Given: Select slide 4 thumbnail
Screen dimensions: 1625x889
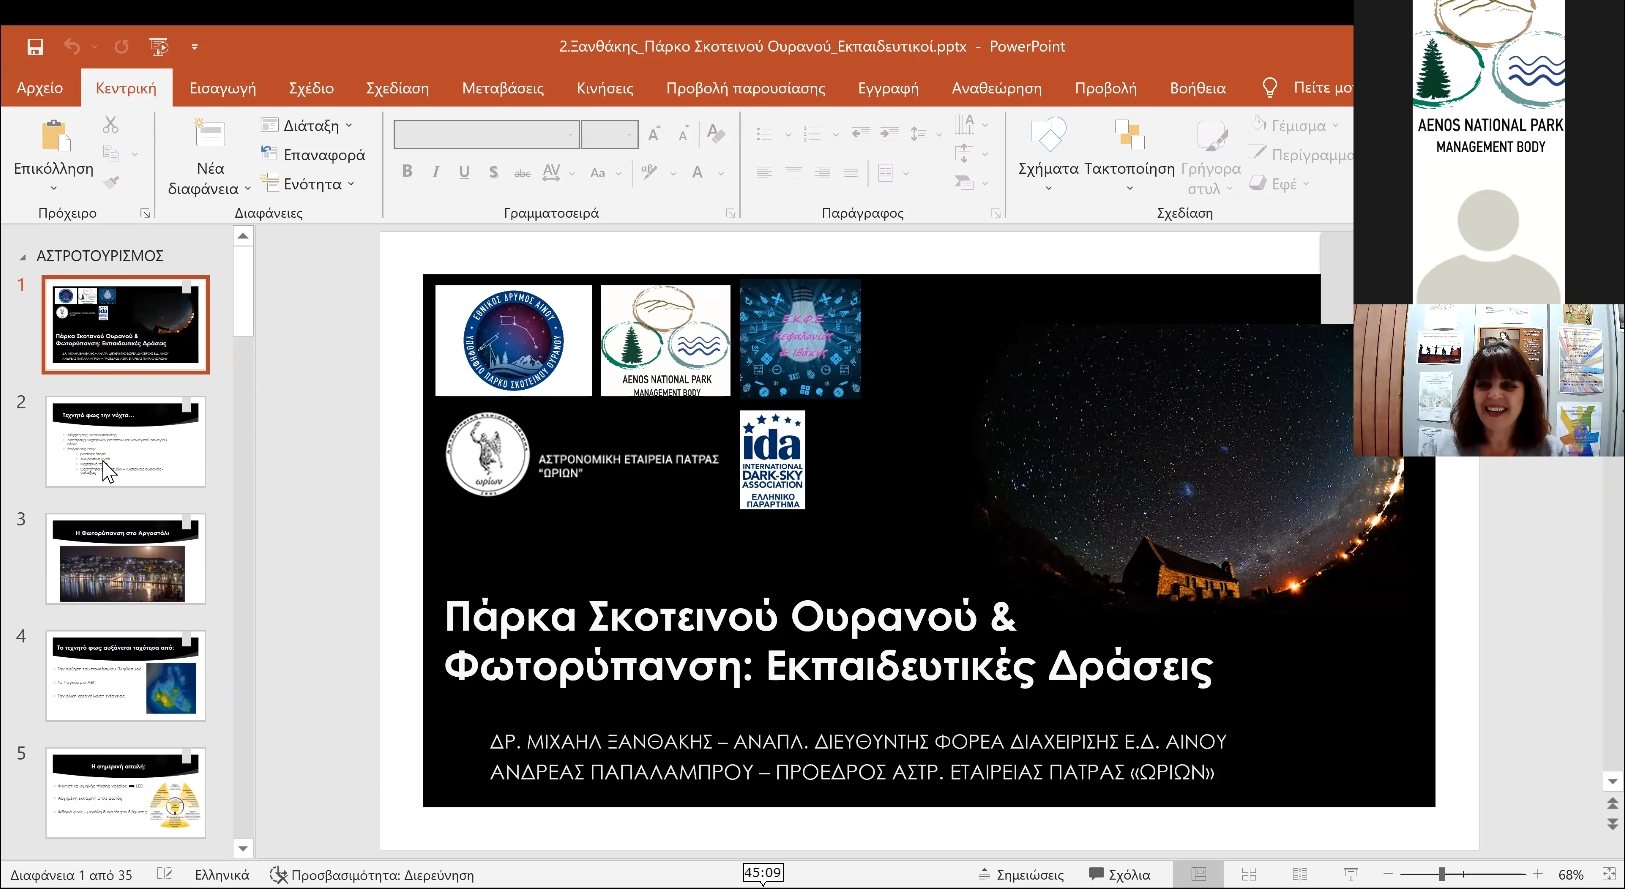Looking at the screenshot, I should [126, 676].
